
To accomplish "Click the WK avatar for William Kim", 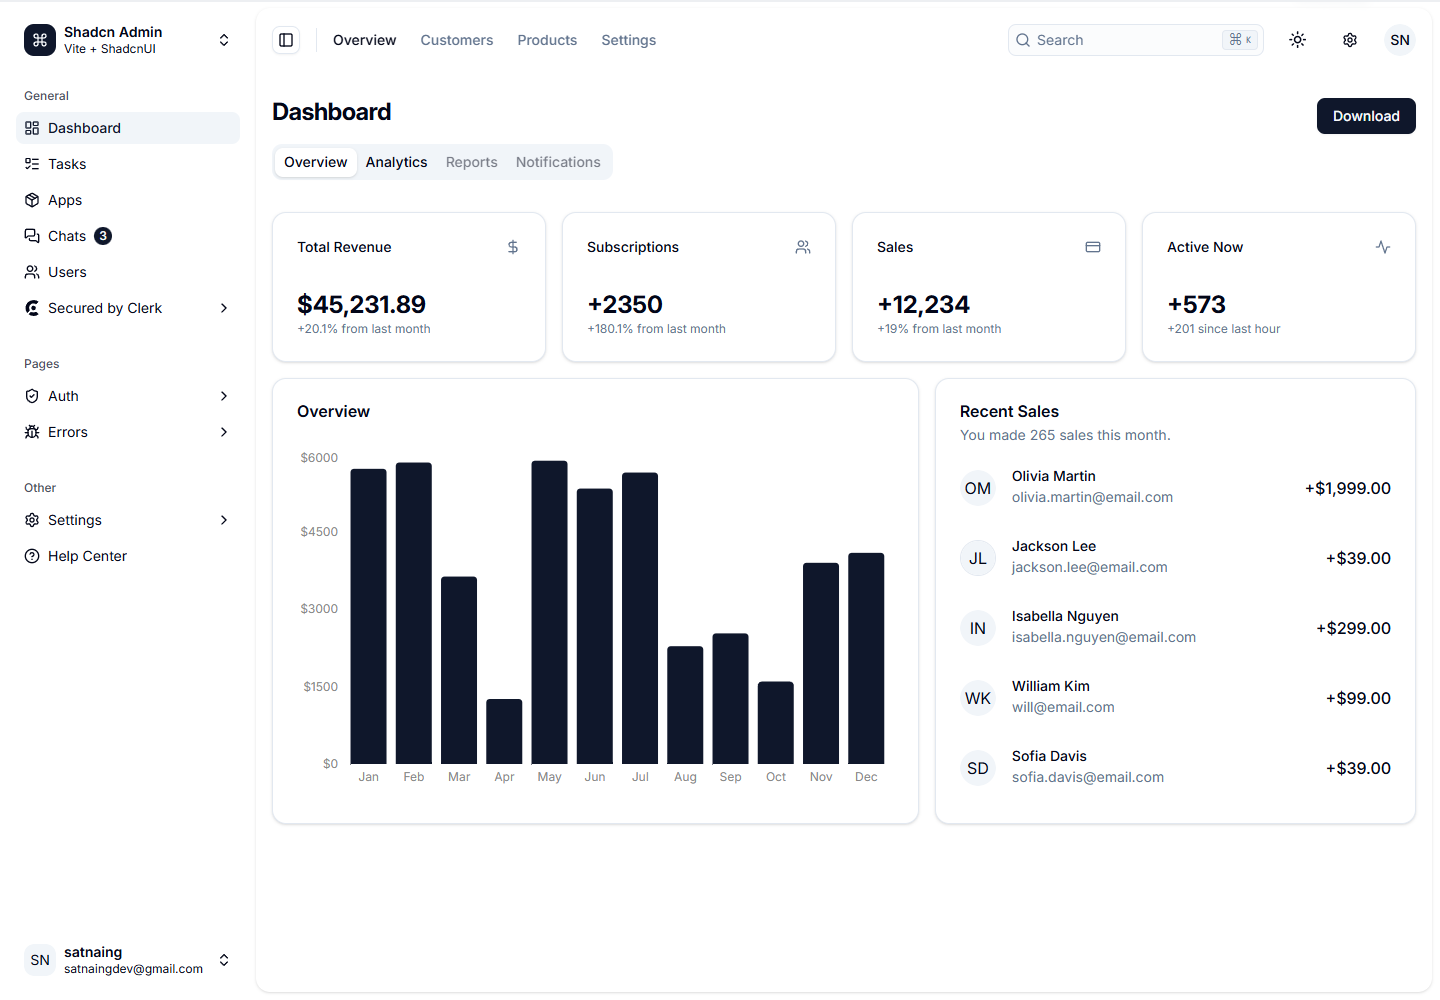I will [978, 698].
